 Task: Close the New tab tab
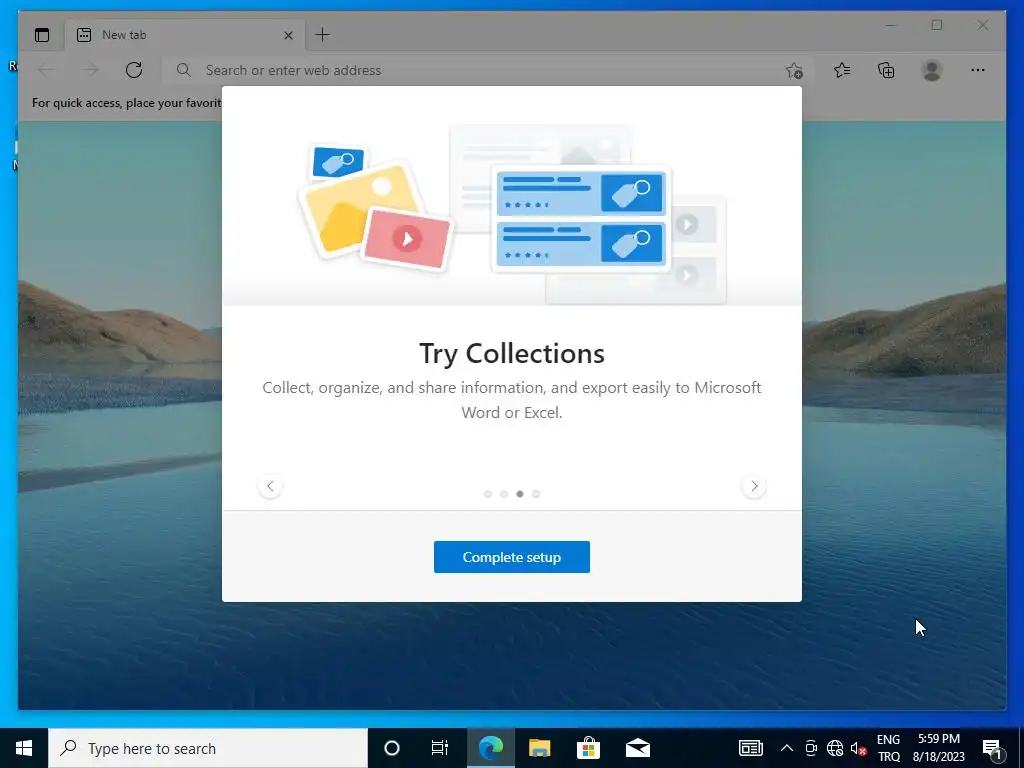(288, 35)
